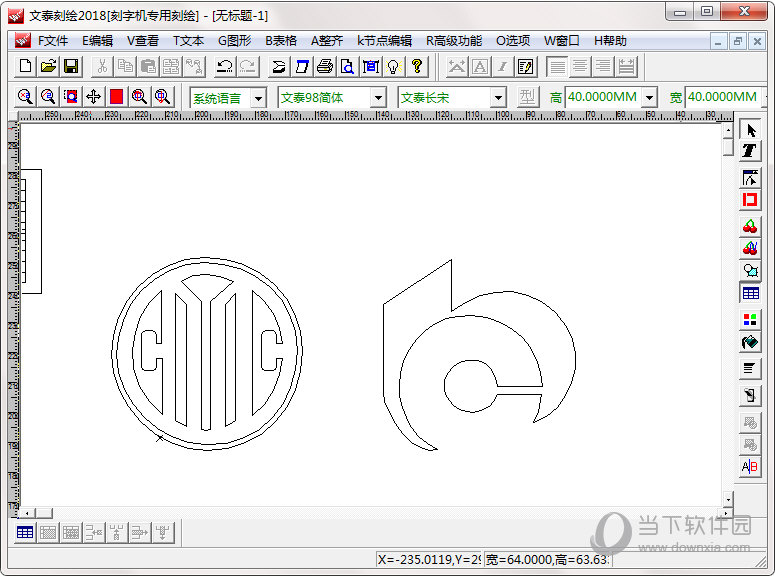Select the Text tool in right toolbar
This screenshot has height=577, width=775.
(x=750, y=151)
